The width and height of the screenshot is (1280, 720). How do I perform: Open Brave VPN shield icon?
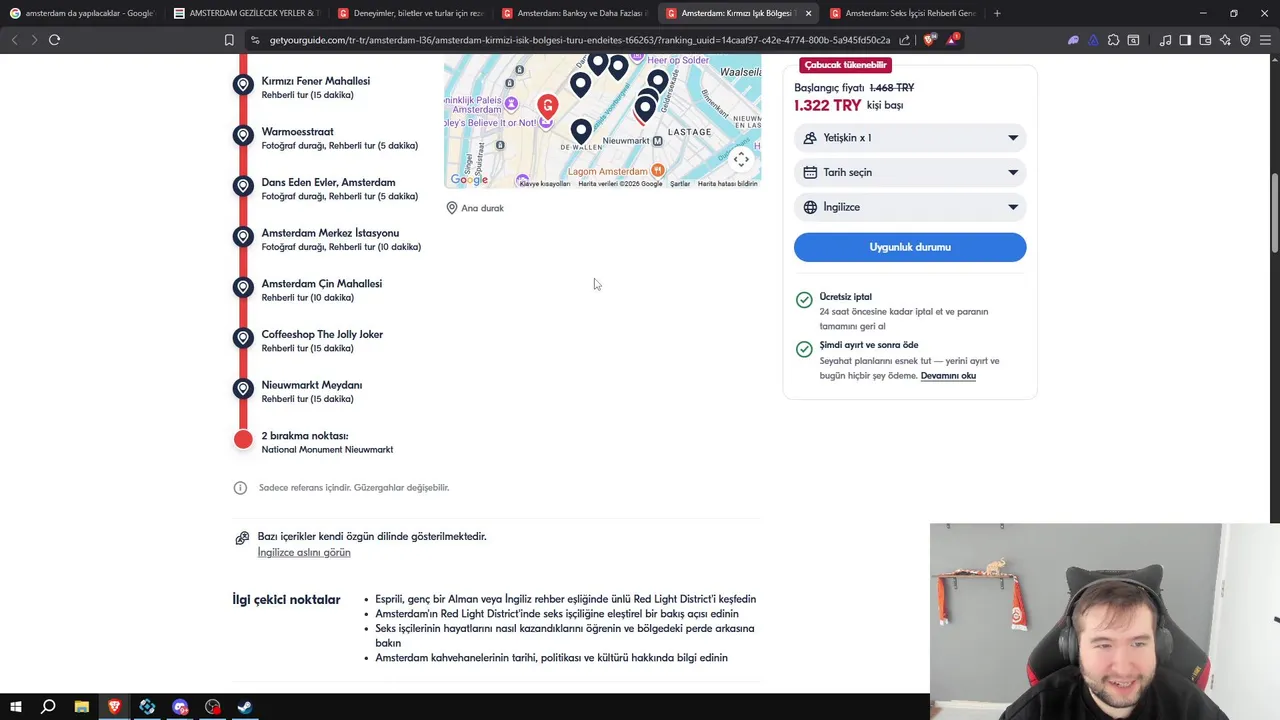[x=1245, y=40]
